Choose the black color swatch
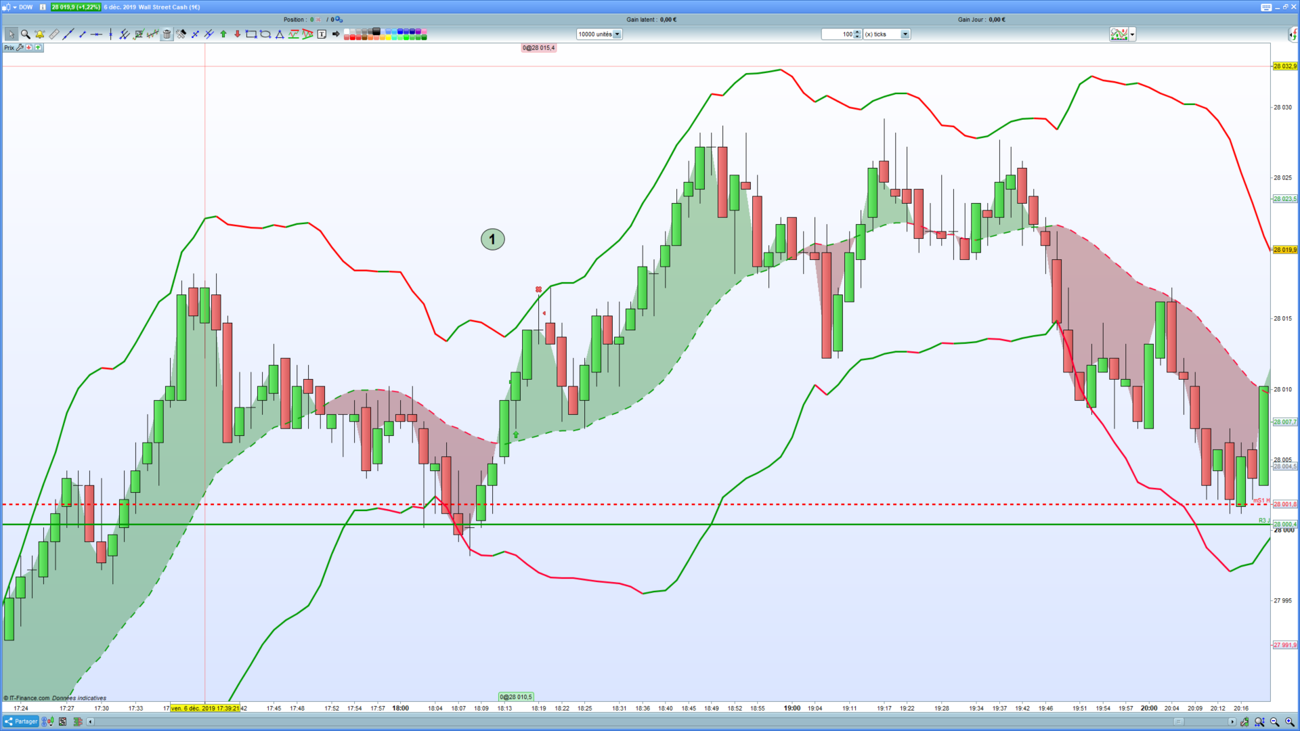Image resolution: width=1300 pixels, height=731 pixels. [376, 31]
